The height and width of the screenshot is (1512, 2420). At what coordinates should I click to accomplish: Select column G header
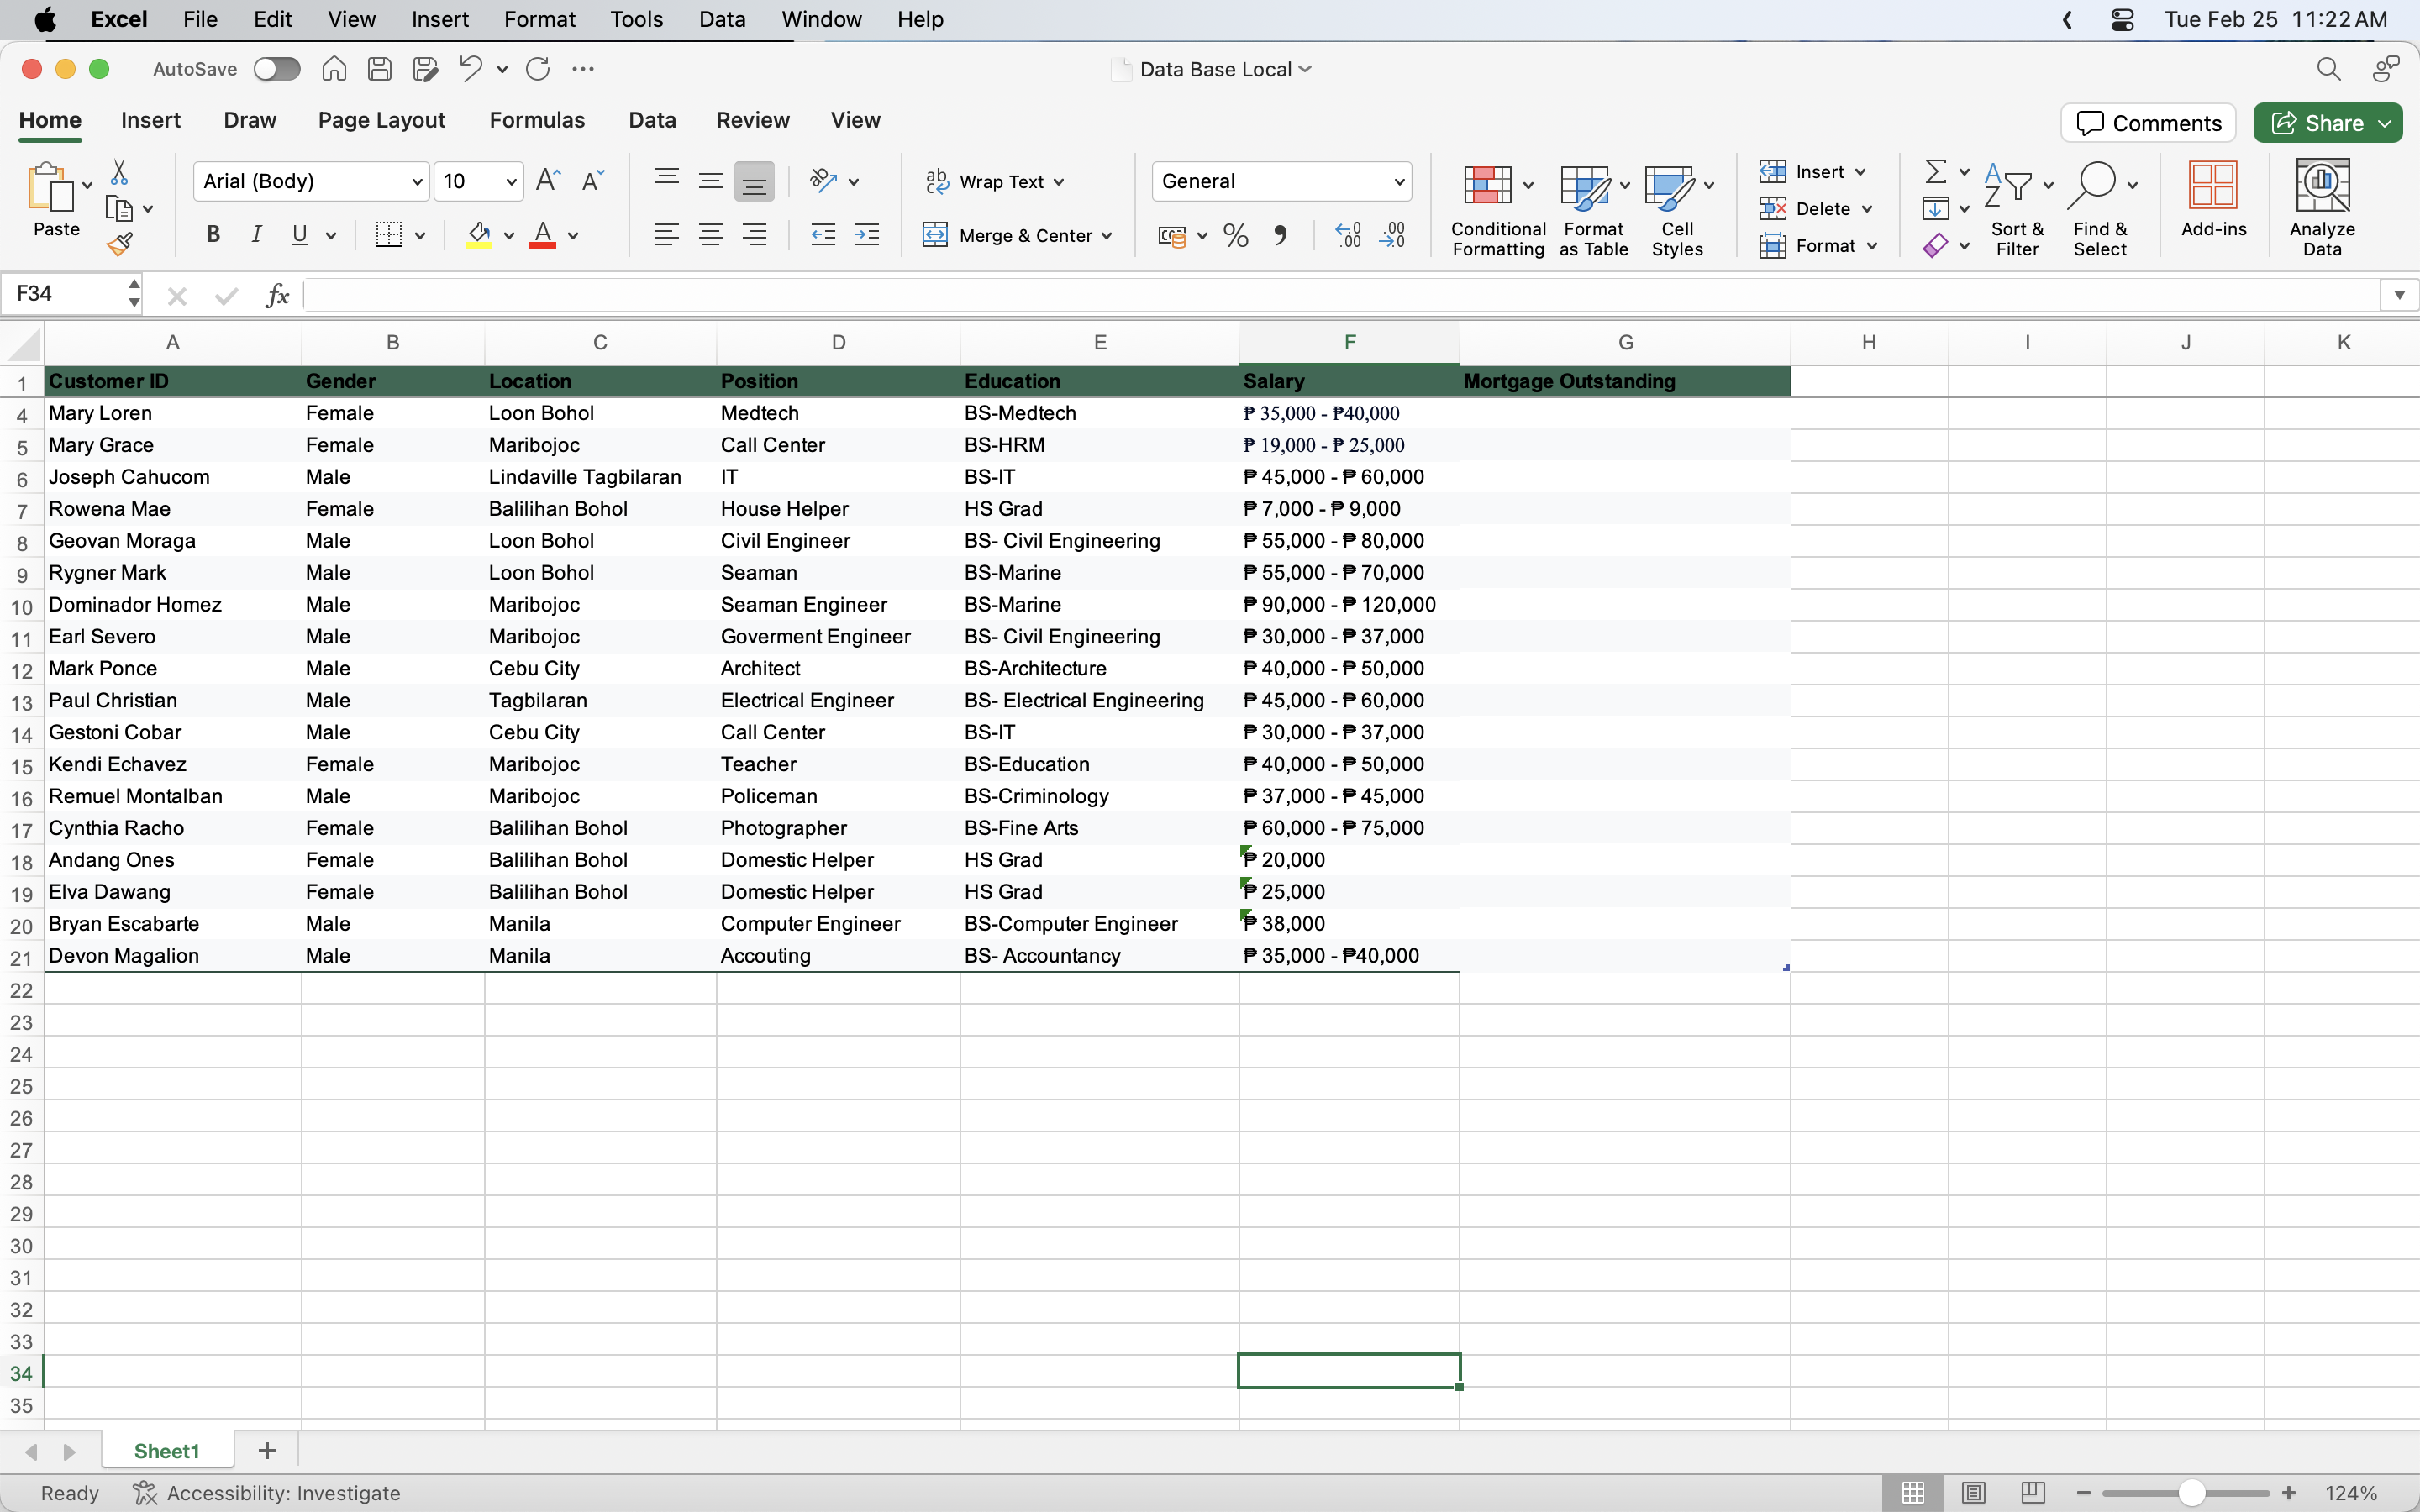[x=1625, y=343]
